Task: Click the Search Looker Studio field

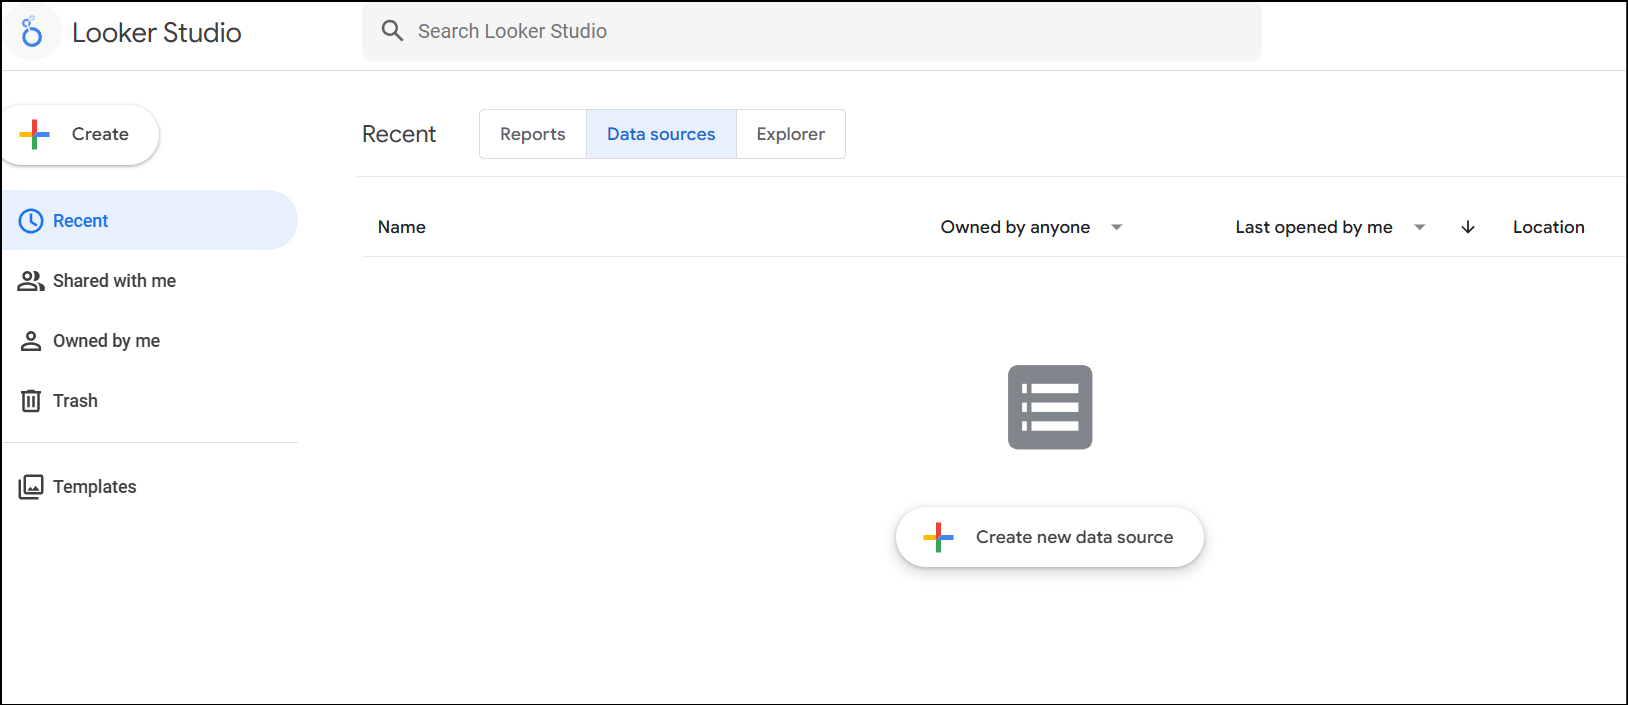Action: pos(811,31)
